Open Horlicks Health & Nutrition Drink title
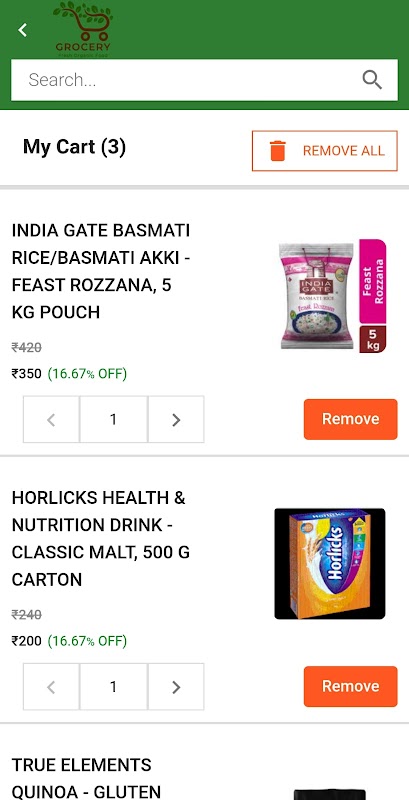 (101, 538)
